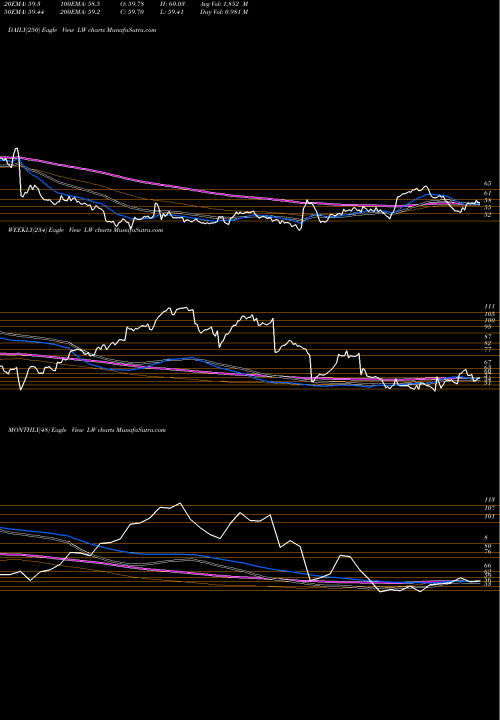
Task: Click the Day Vol 0.981 M reading
Action: tap(224, 12)
